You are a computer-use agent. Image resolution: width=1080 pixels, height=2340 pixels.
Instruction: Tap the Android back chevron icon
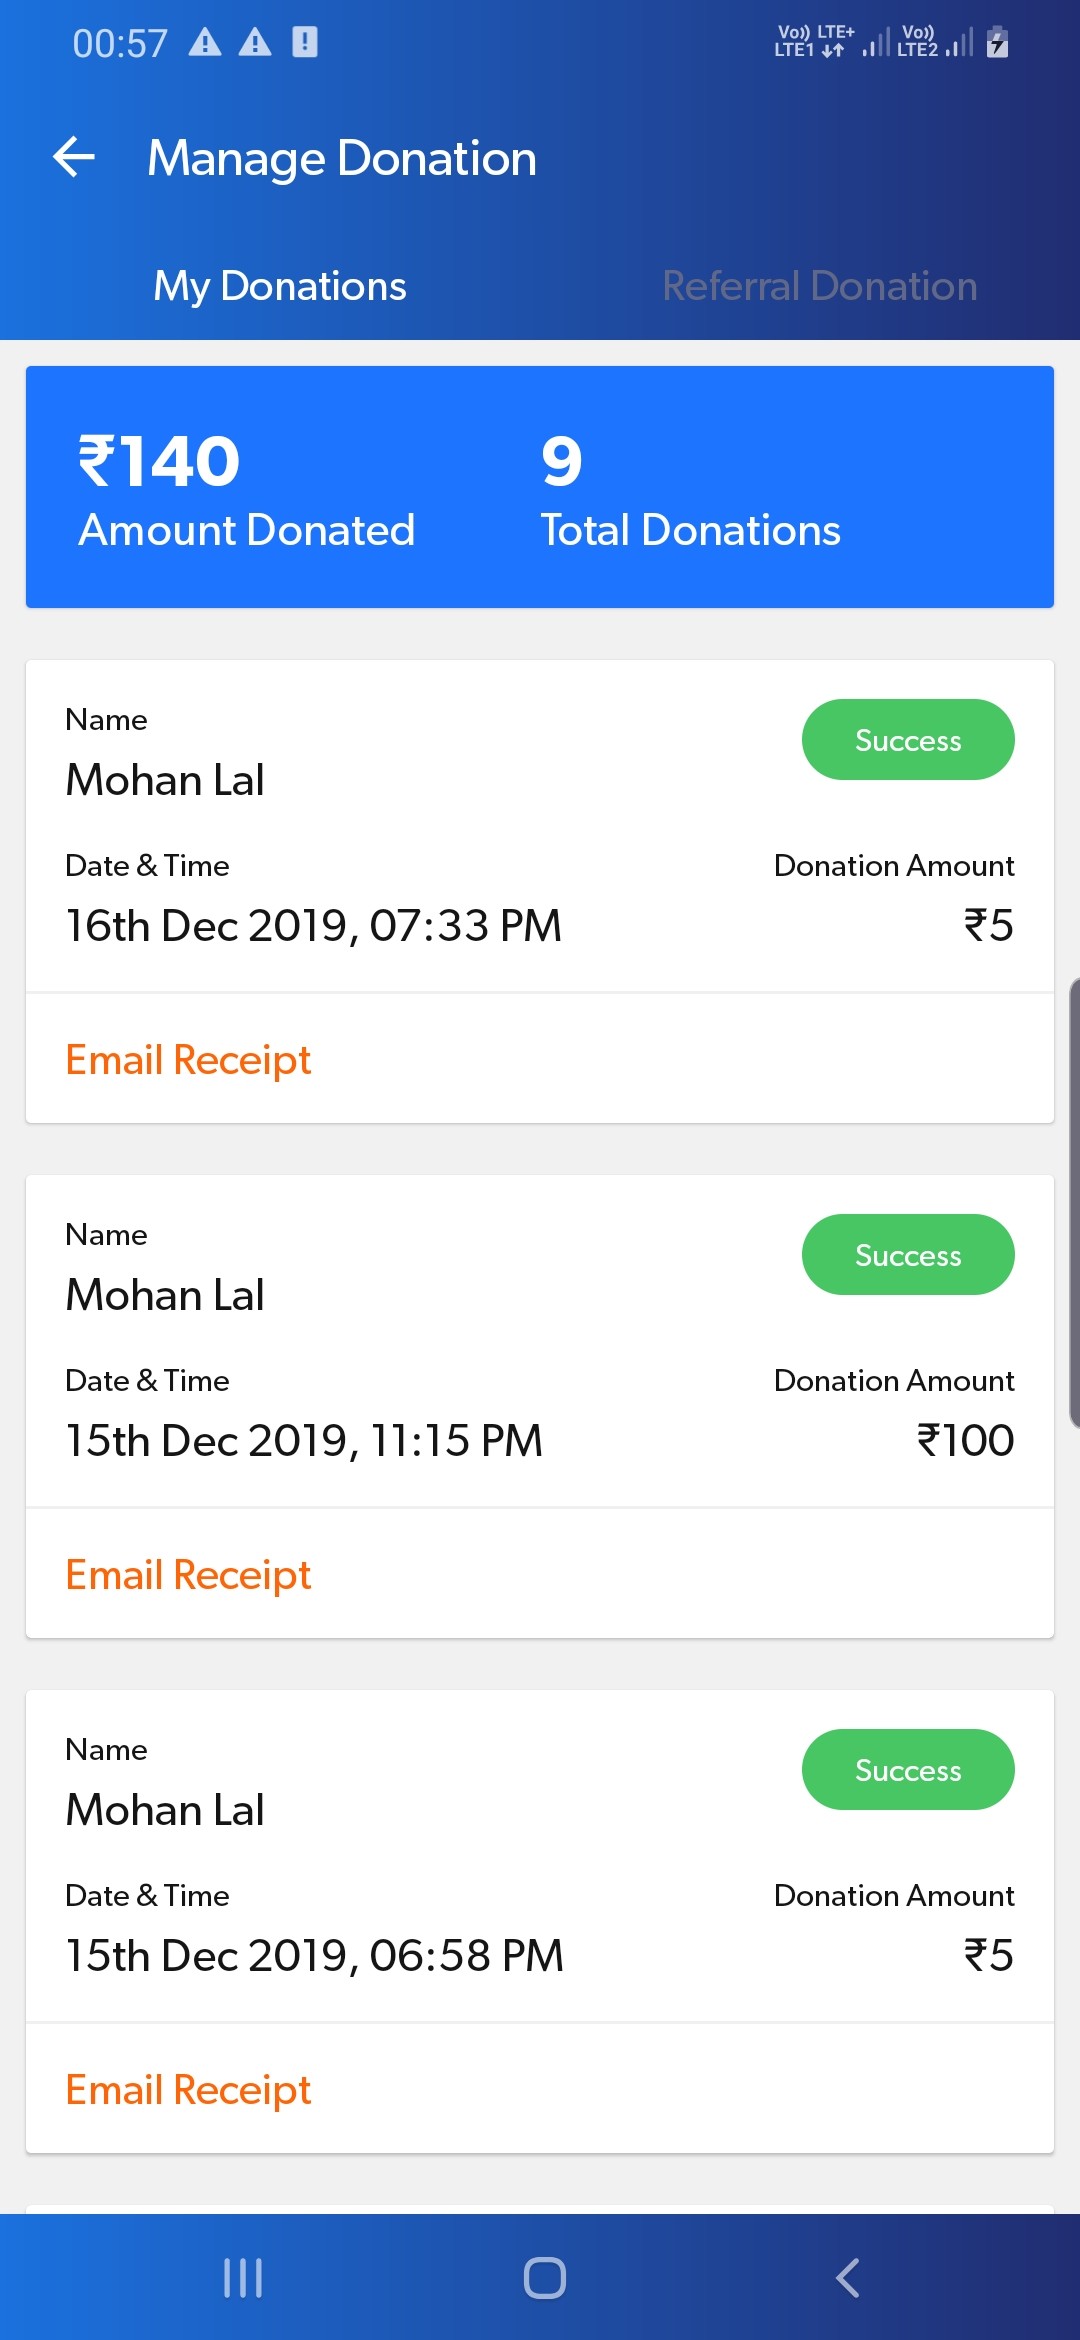tap(847, 2278)
